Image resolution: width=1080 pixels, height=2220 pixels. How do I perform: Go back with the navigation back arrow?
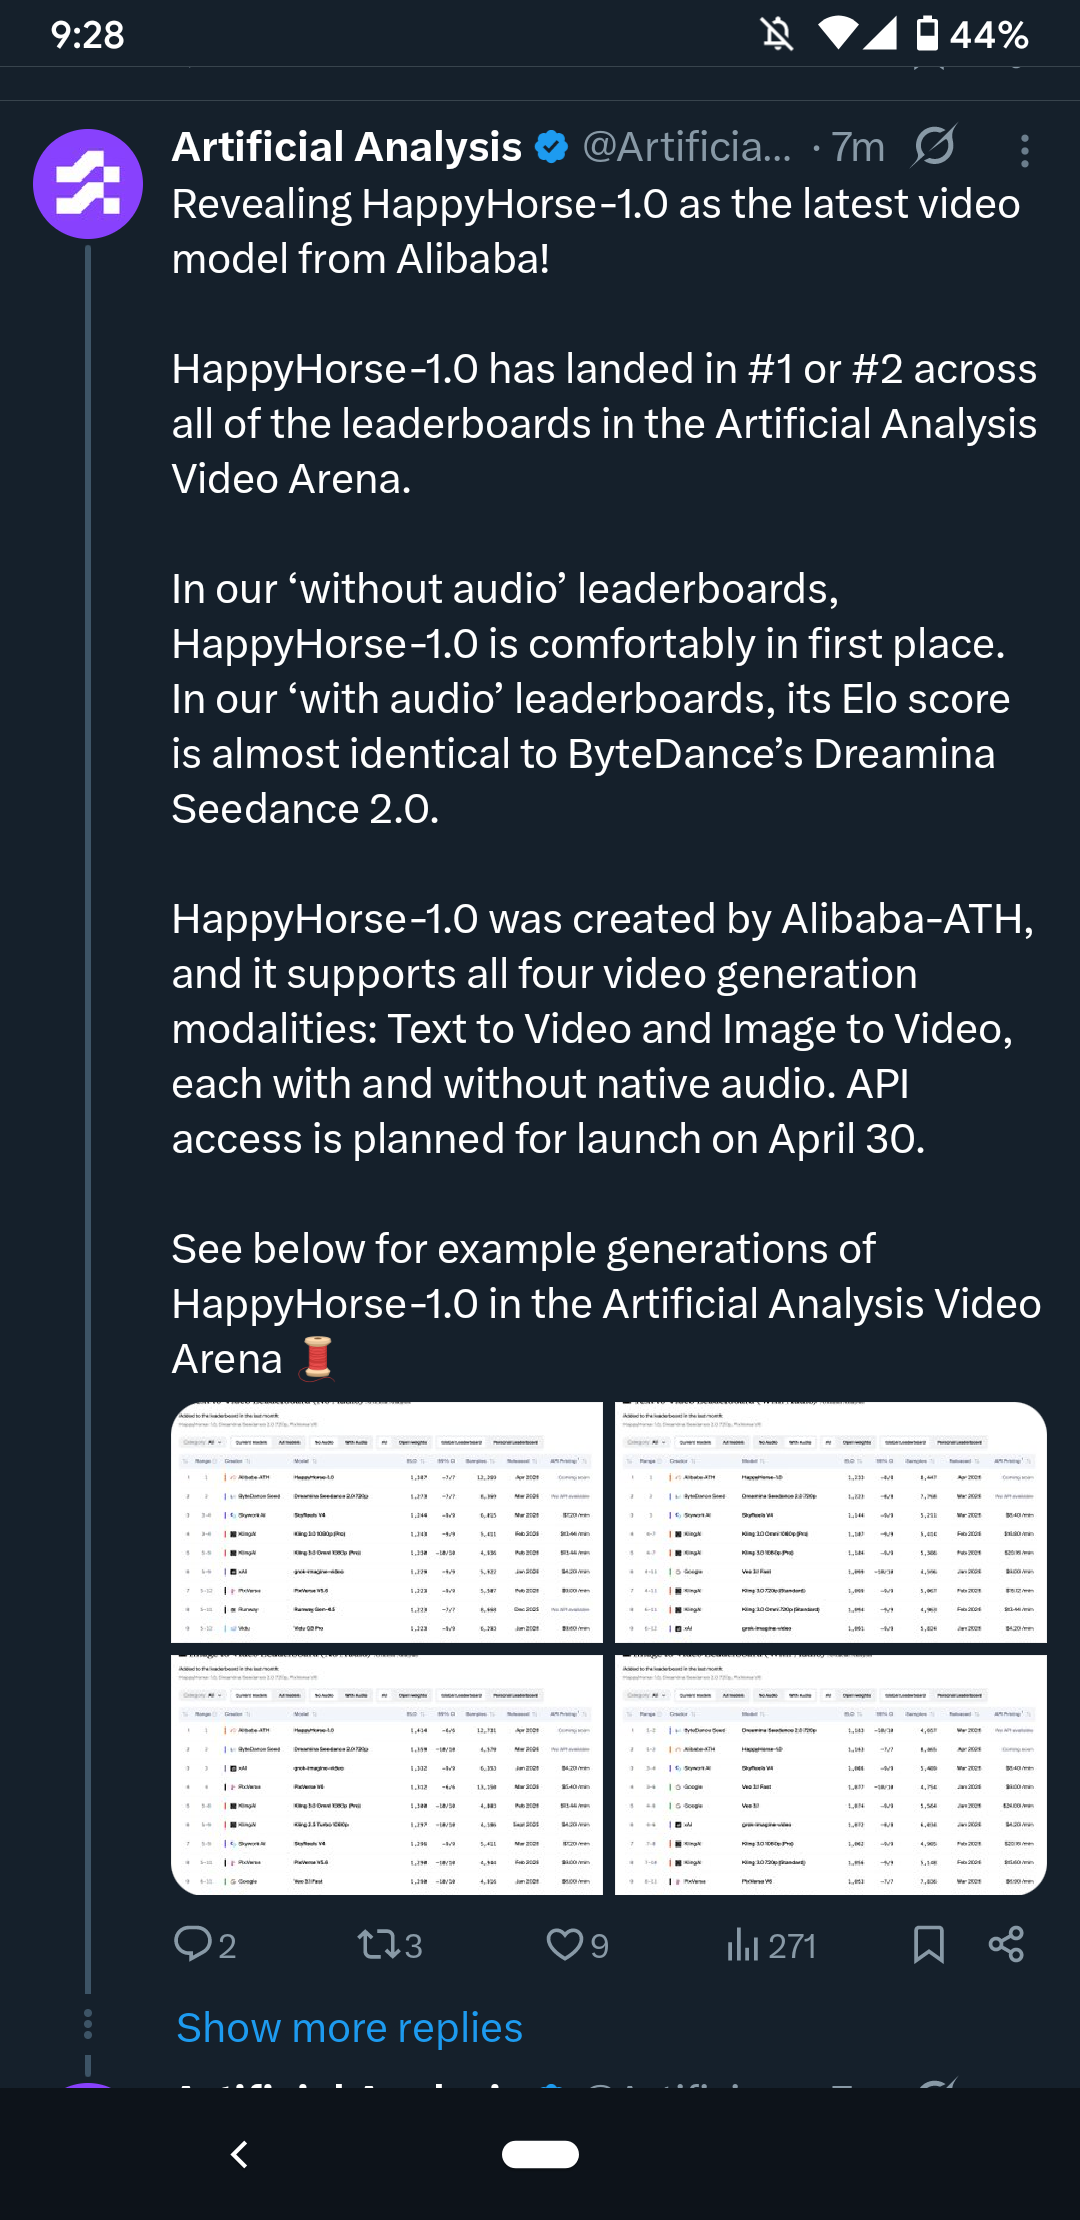click(239, 2154)
